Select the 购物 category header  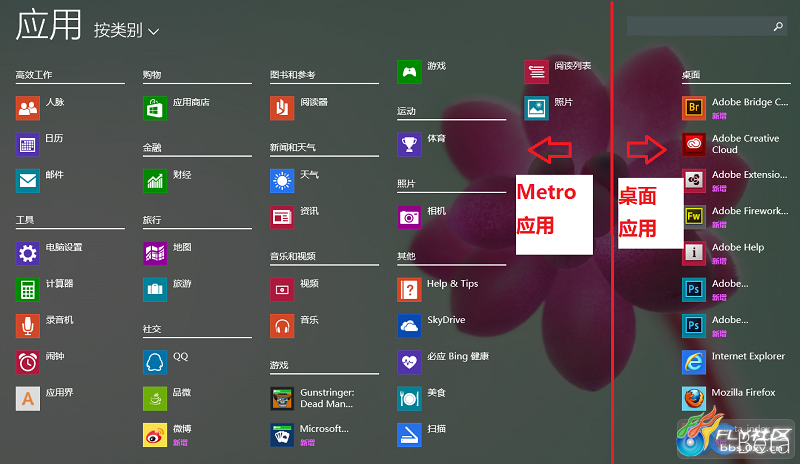click(152, 75)
